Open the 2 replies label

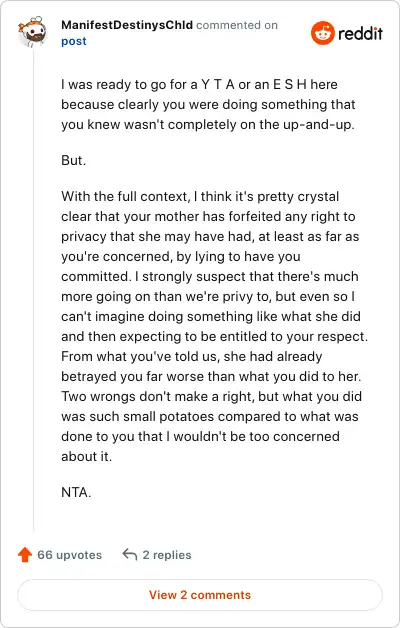point(167,555)
